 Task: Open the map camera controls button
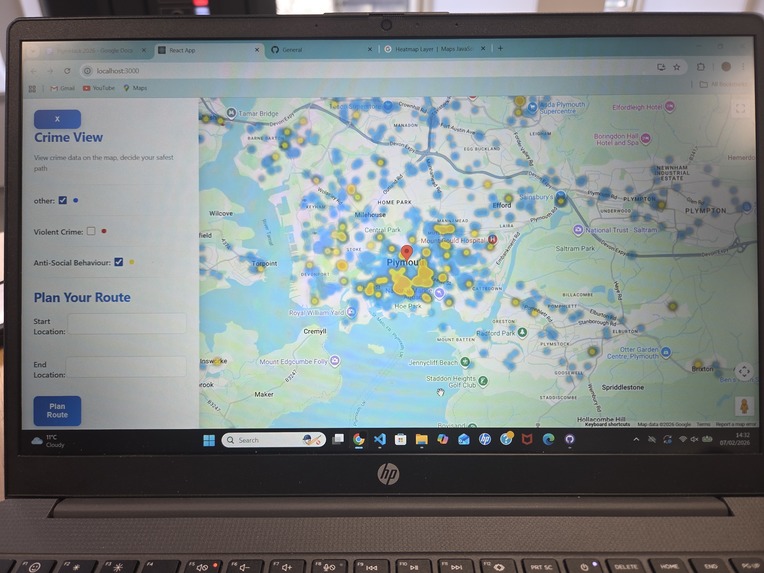pos(744,372)
